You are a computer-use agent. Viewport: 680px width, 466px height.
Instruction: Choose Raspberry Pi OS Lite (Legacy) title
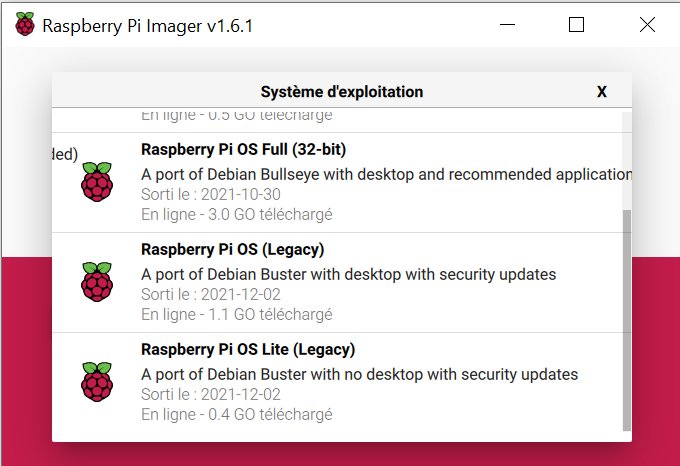click(x=248, y=349)
